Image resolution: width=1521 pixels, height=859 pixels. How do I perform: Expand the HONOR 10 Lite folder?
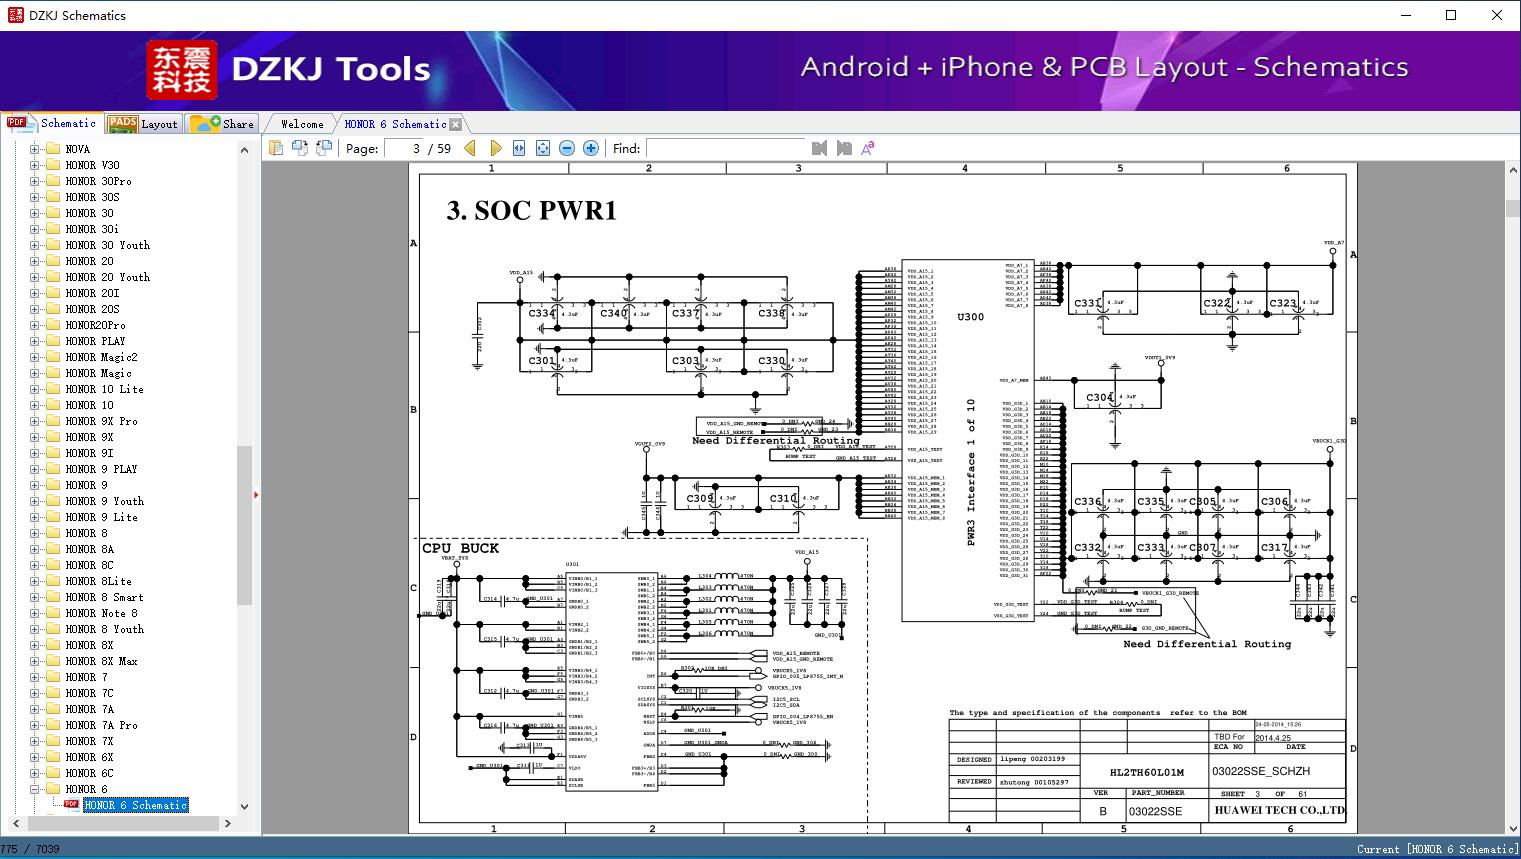click(x=35, y=389)
